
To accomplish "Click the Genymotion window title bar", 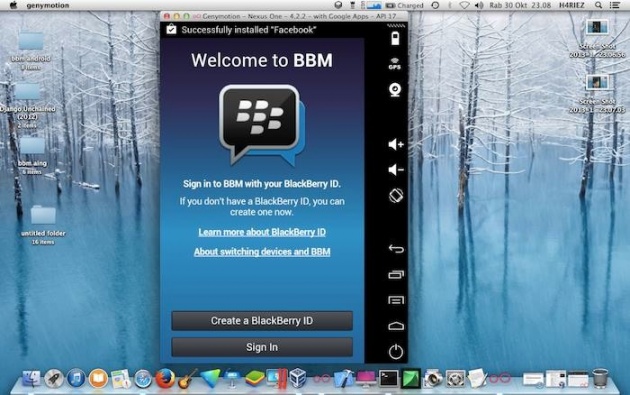I will (x=284, y=16).
